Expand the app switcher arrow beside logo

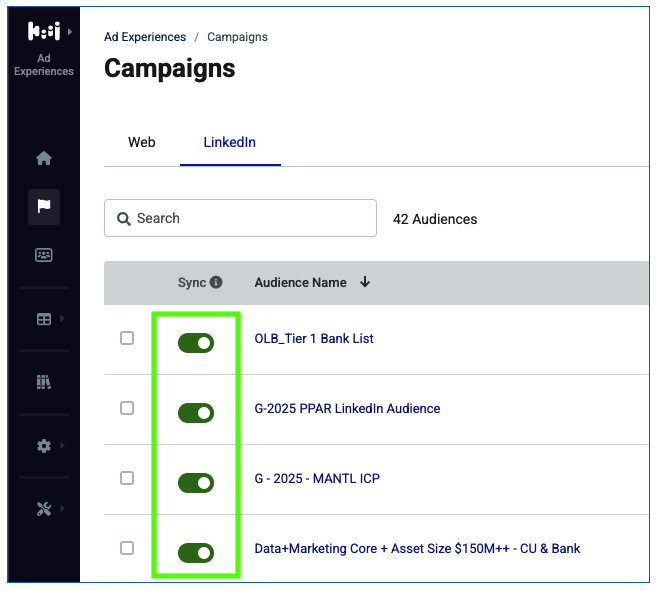pyautogui.click(x=70, y=32)
